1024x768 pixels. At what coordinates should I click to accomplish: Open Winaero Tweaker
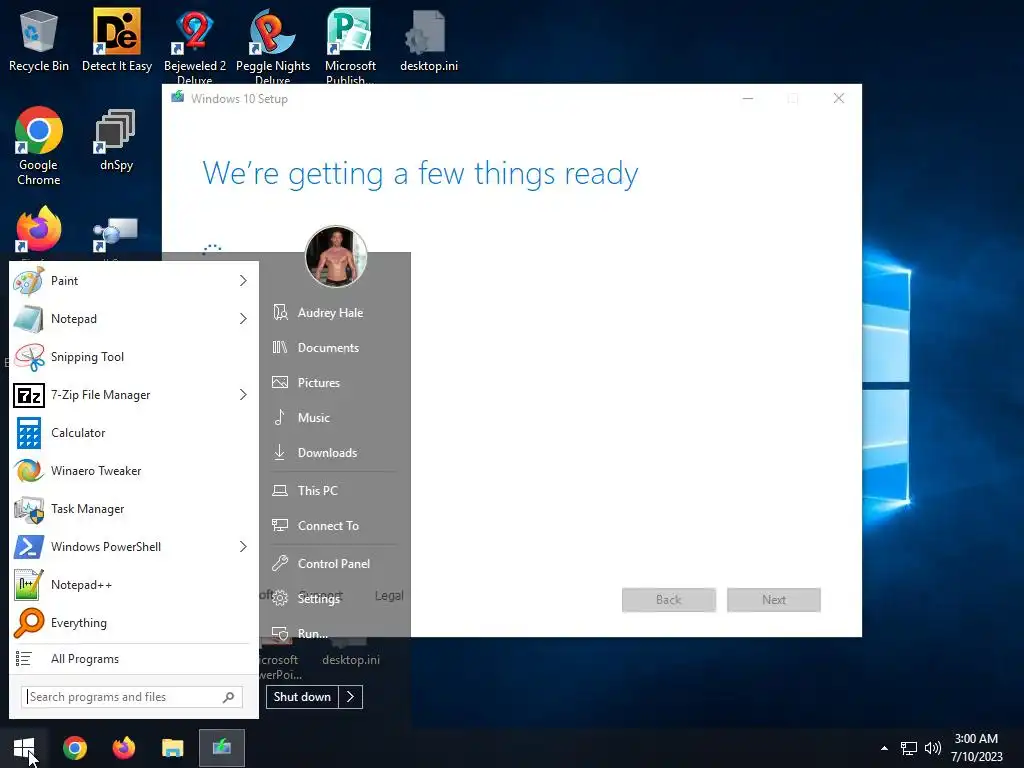pyautogui.click(x=134, y=471)
